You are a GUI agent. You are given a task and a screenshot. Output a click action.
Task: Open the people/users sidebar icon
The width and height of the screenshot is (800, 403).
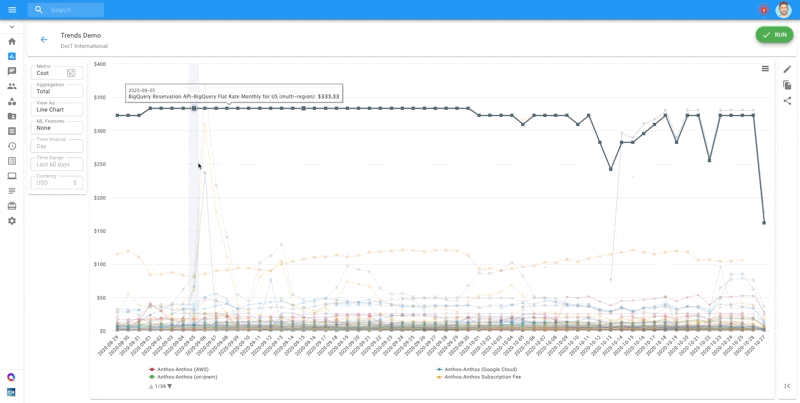click(x=12, y=86)
